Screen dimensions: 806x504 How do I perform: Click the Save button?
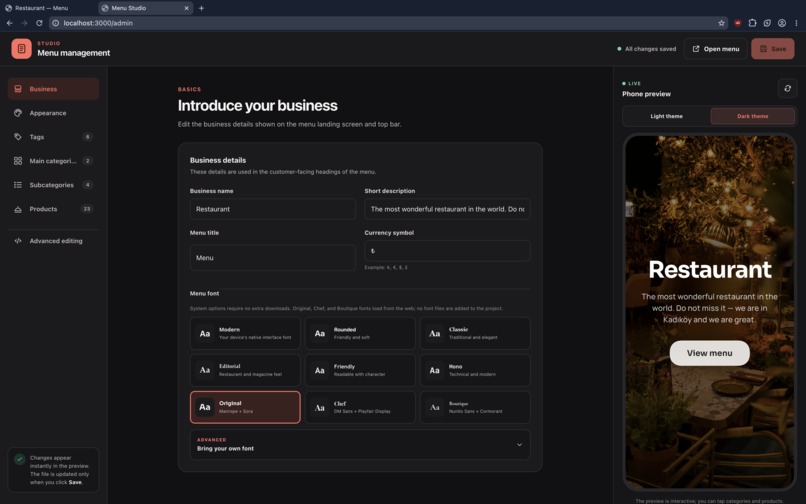773,49
